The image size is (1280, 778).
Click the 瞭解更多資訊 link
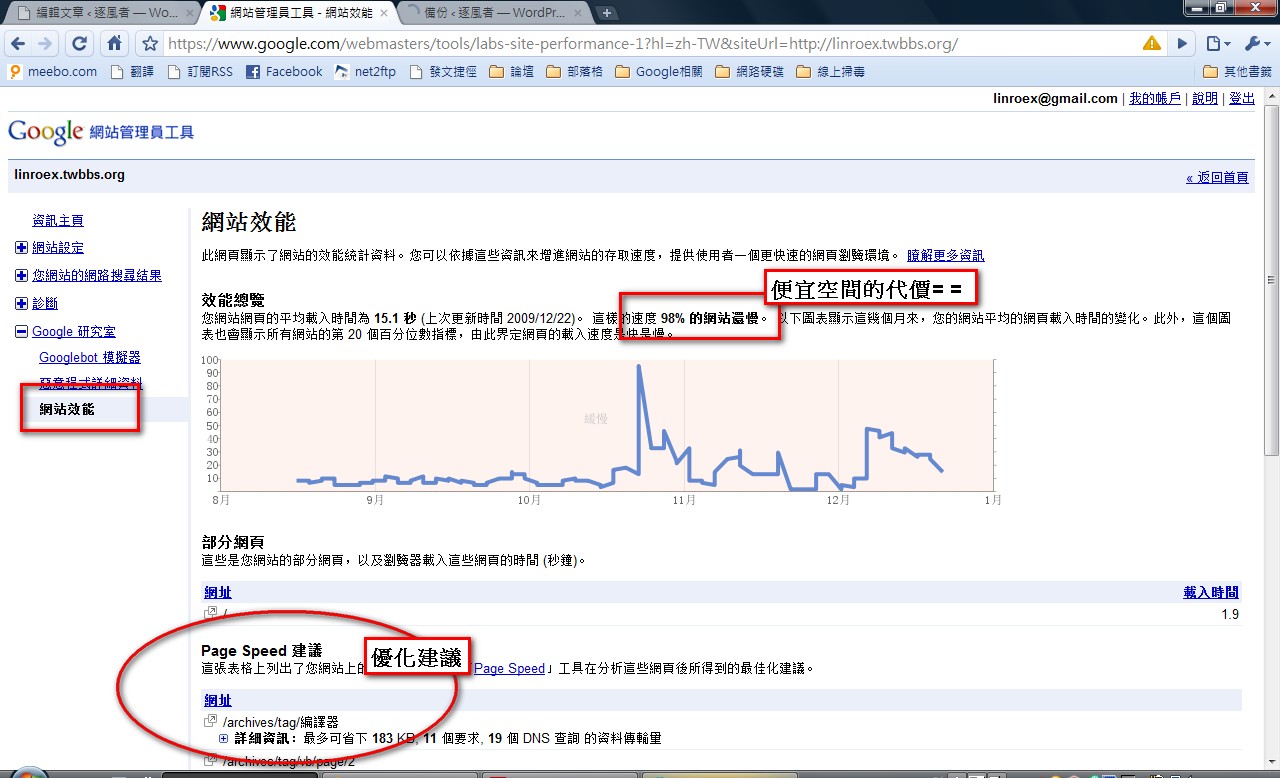(x=945, y=256)
